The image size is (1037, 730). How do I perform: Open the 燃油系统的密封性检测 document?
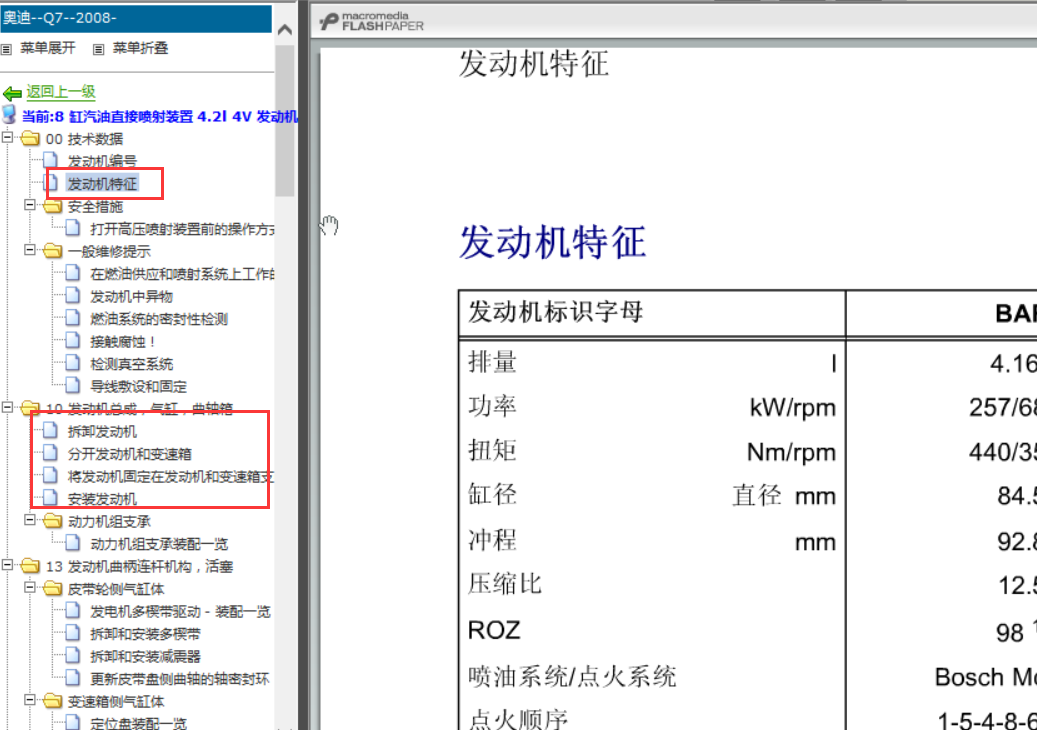159,319
